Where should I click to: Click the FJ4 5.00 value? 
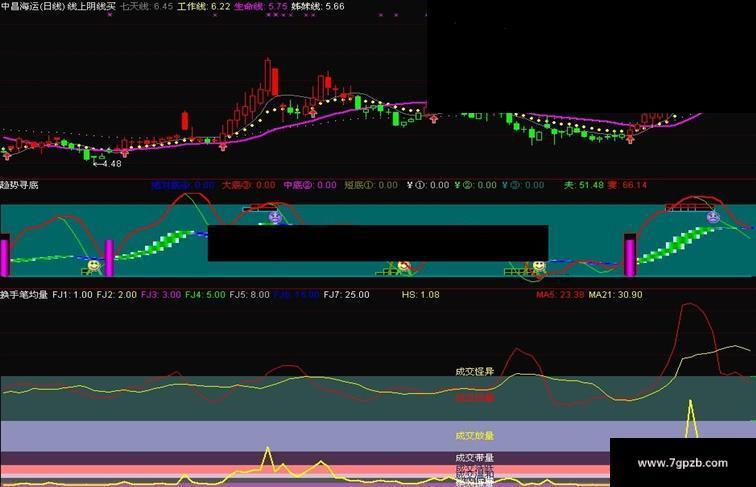tap(205, 295)
